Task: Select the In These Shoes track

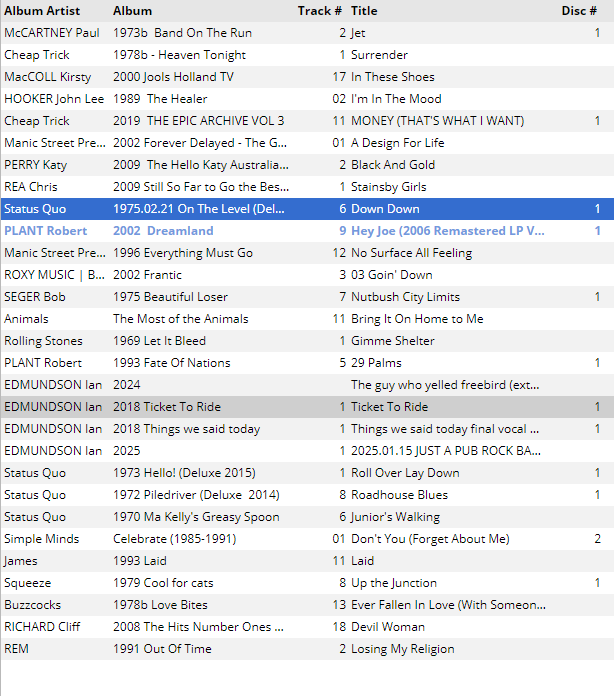Action: click(x=392, y=77)
